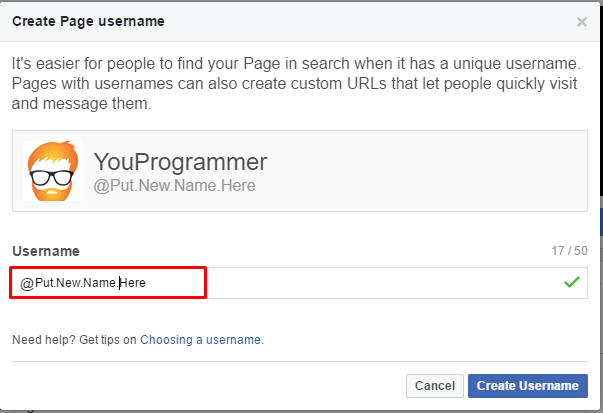The height and width of the screenshot is (413, 603).
Task: Open the Choosing a username link
Action: click(x=202, y=340)
